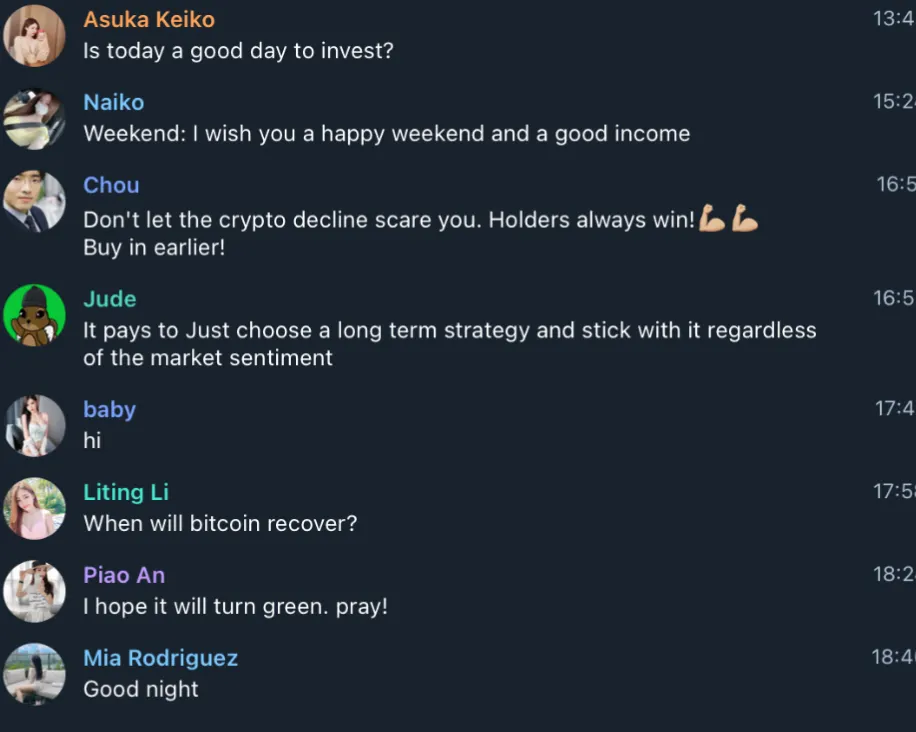916x732 pixels.
Task: Click the sender name Chou
Action: (x=111, y=186)
